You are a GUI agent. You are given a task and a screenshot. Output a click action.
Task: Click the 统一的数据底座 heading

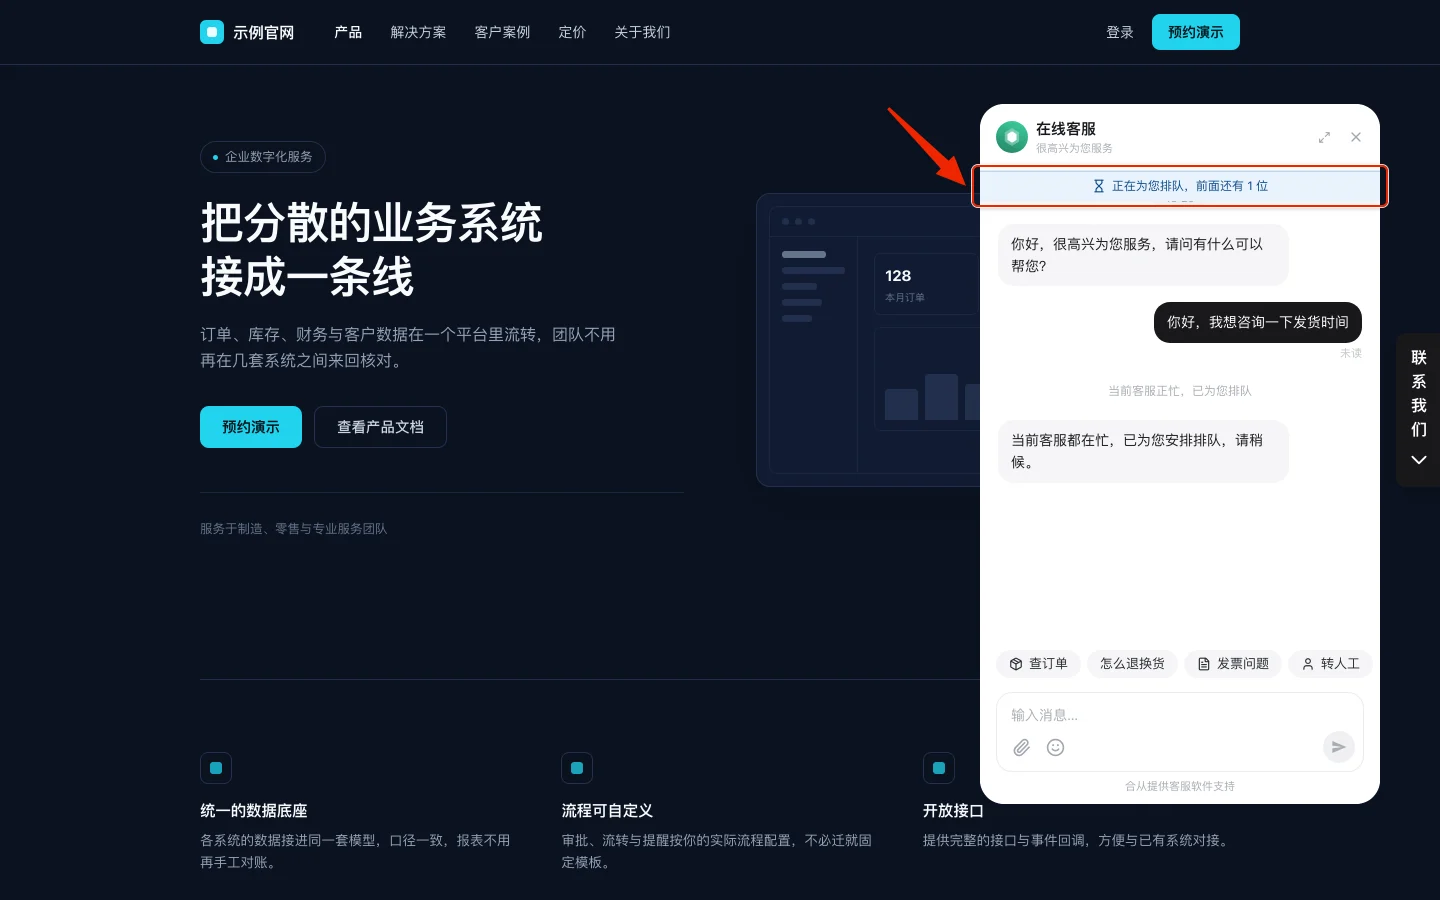[254, 811]
